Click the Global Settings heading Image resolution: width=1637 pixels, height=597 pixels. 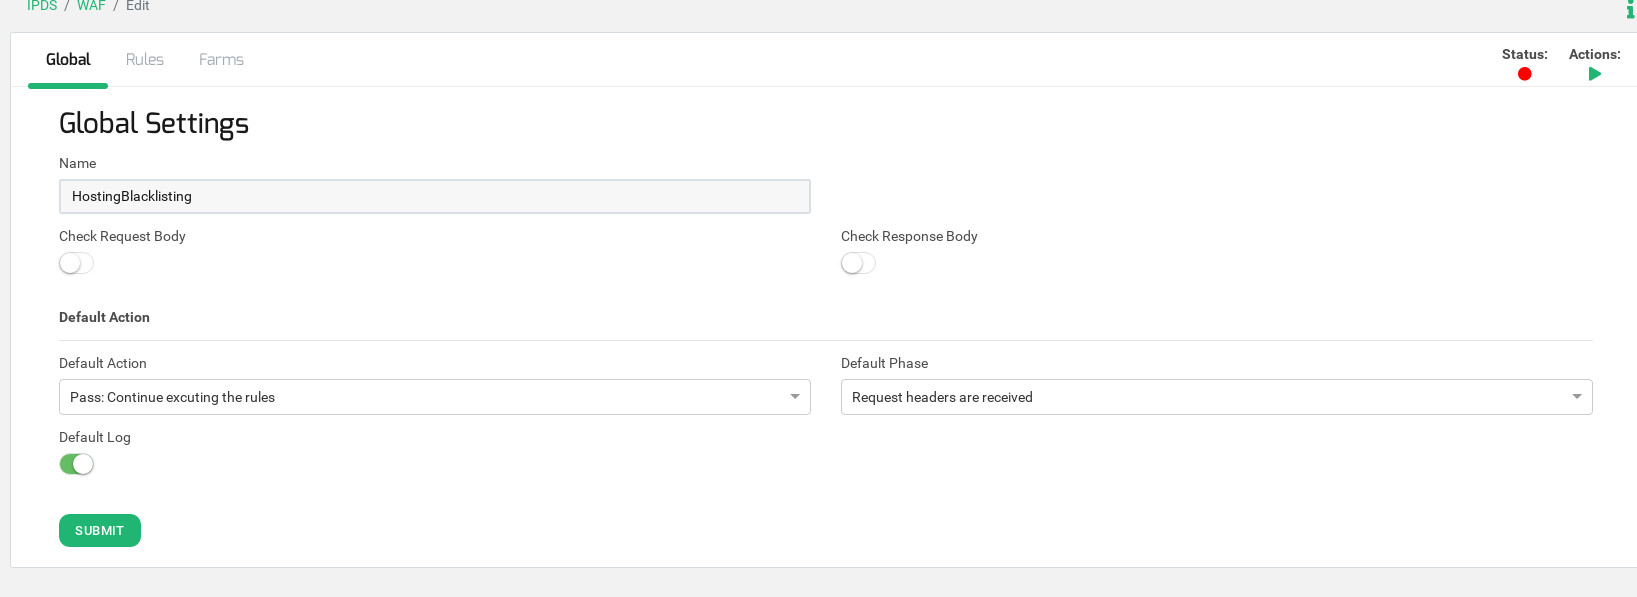pos(154,123)
